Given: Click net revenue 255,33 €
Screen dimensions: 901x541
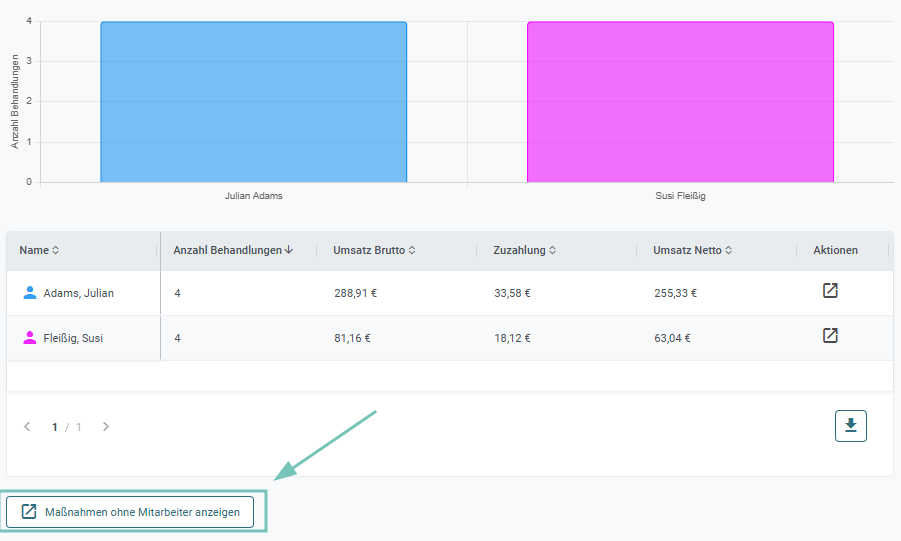Looking at the screenshot, I should (675, 293).
